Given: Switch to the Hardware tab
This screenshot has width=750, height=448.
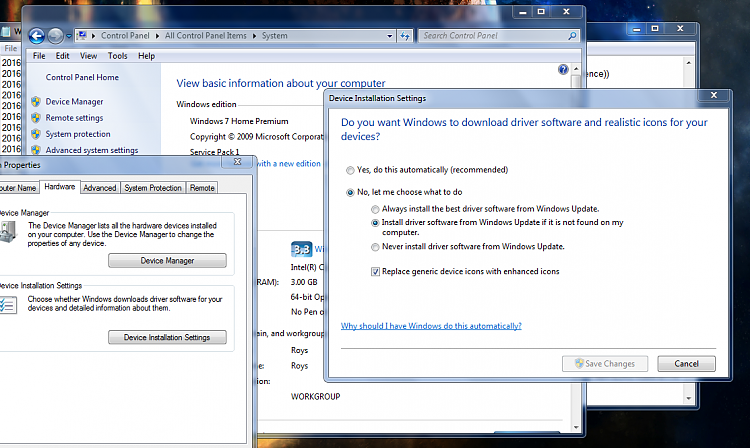Looking at the screenshot, I should coord(60,186).
